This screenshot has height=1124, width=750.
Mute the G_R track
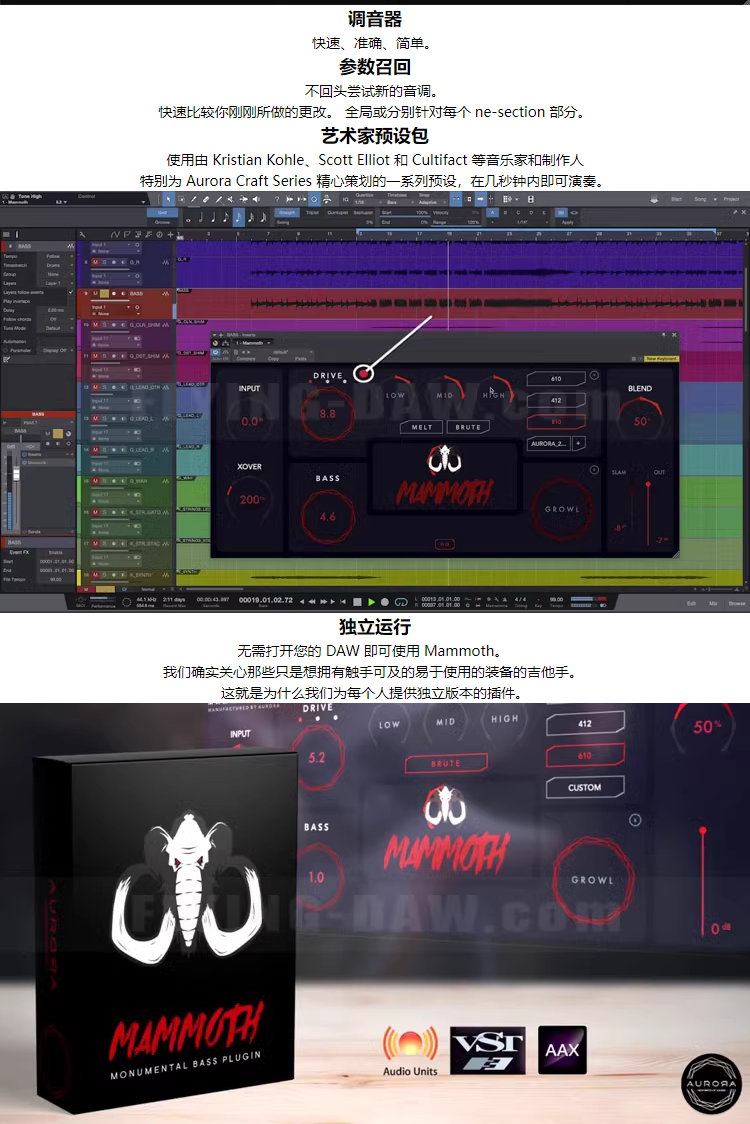(x=95, y=262)
